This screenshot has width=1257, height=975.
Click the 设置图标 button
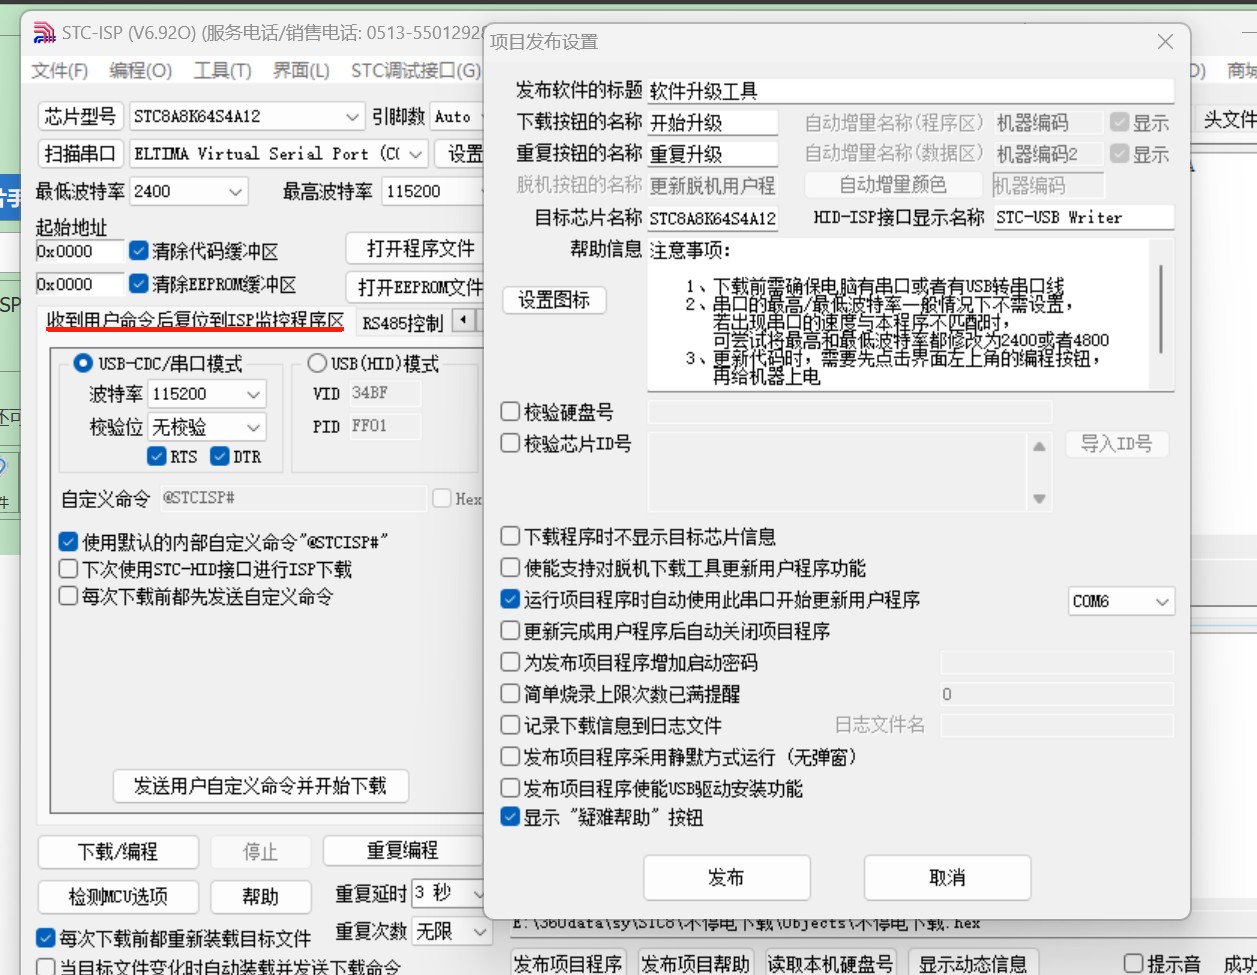click(x=553, y=300)
